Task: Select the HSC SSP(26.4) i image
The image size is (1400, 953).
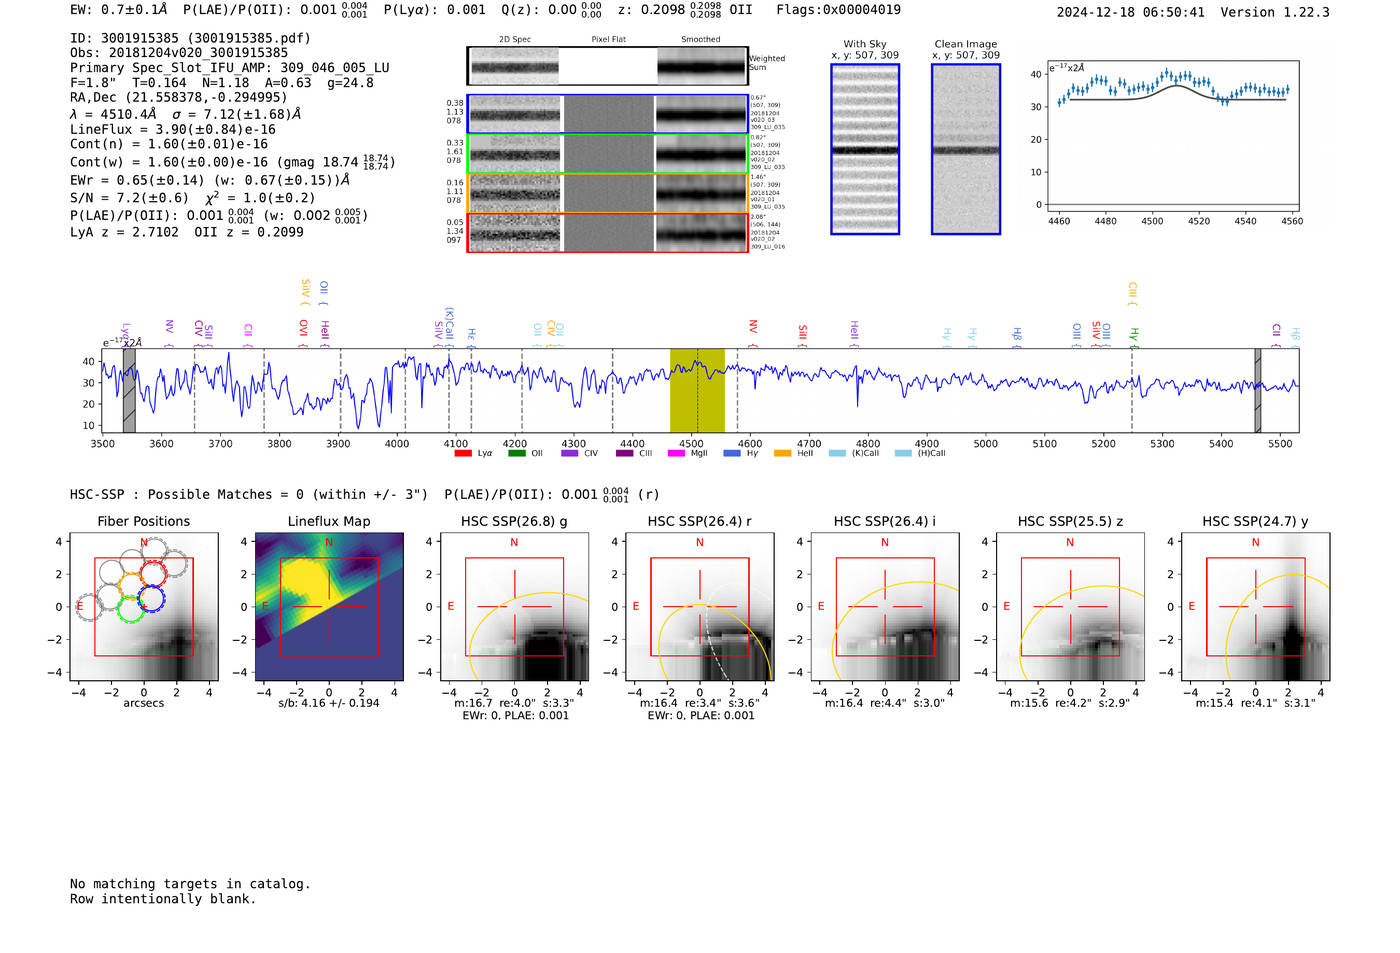Action: 885,606
